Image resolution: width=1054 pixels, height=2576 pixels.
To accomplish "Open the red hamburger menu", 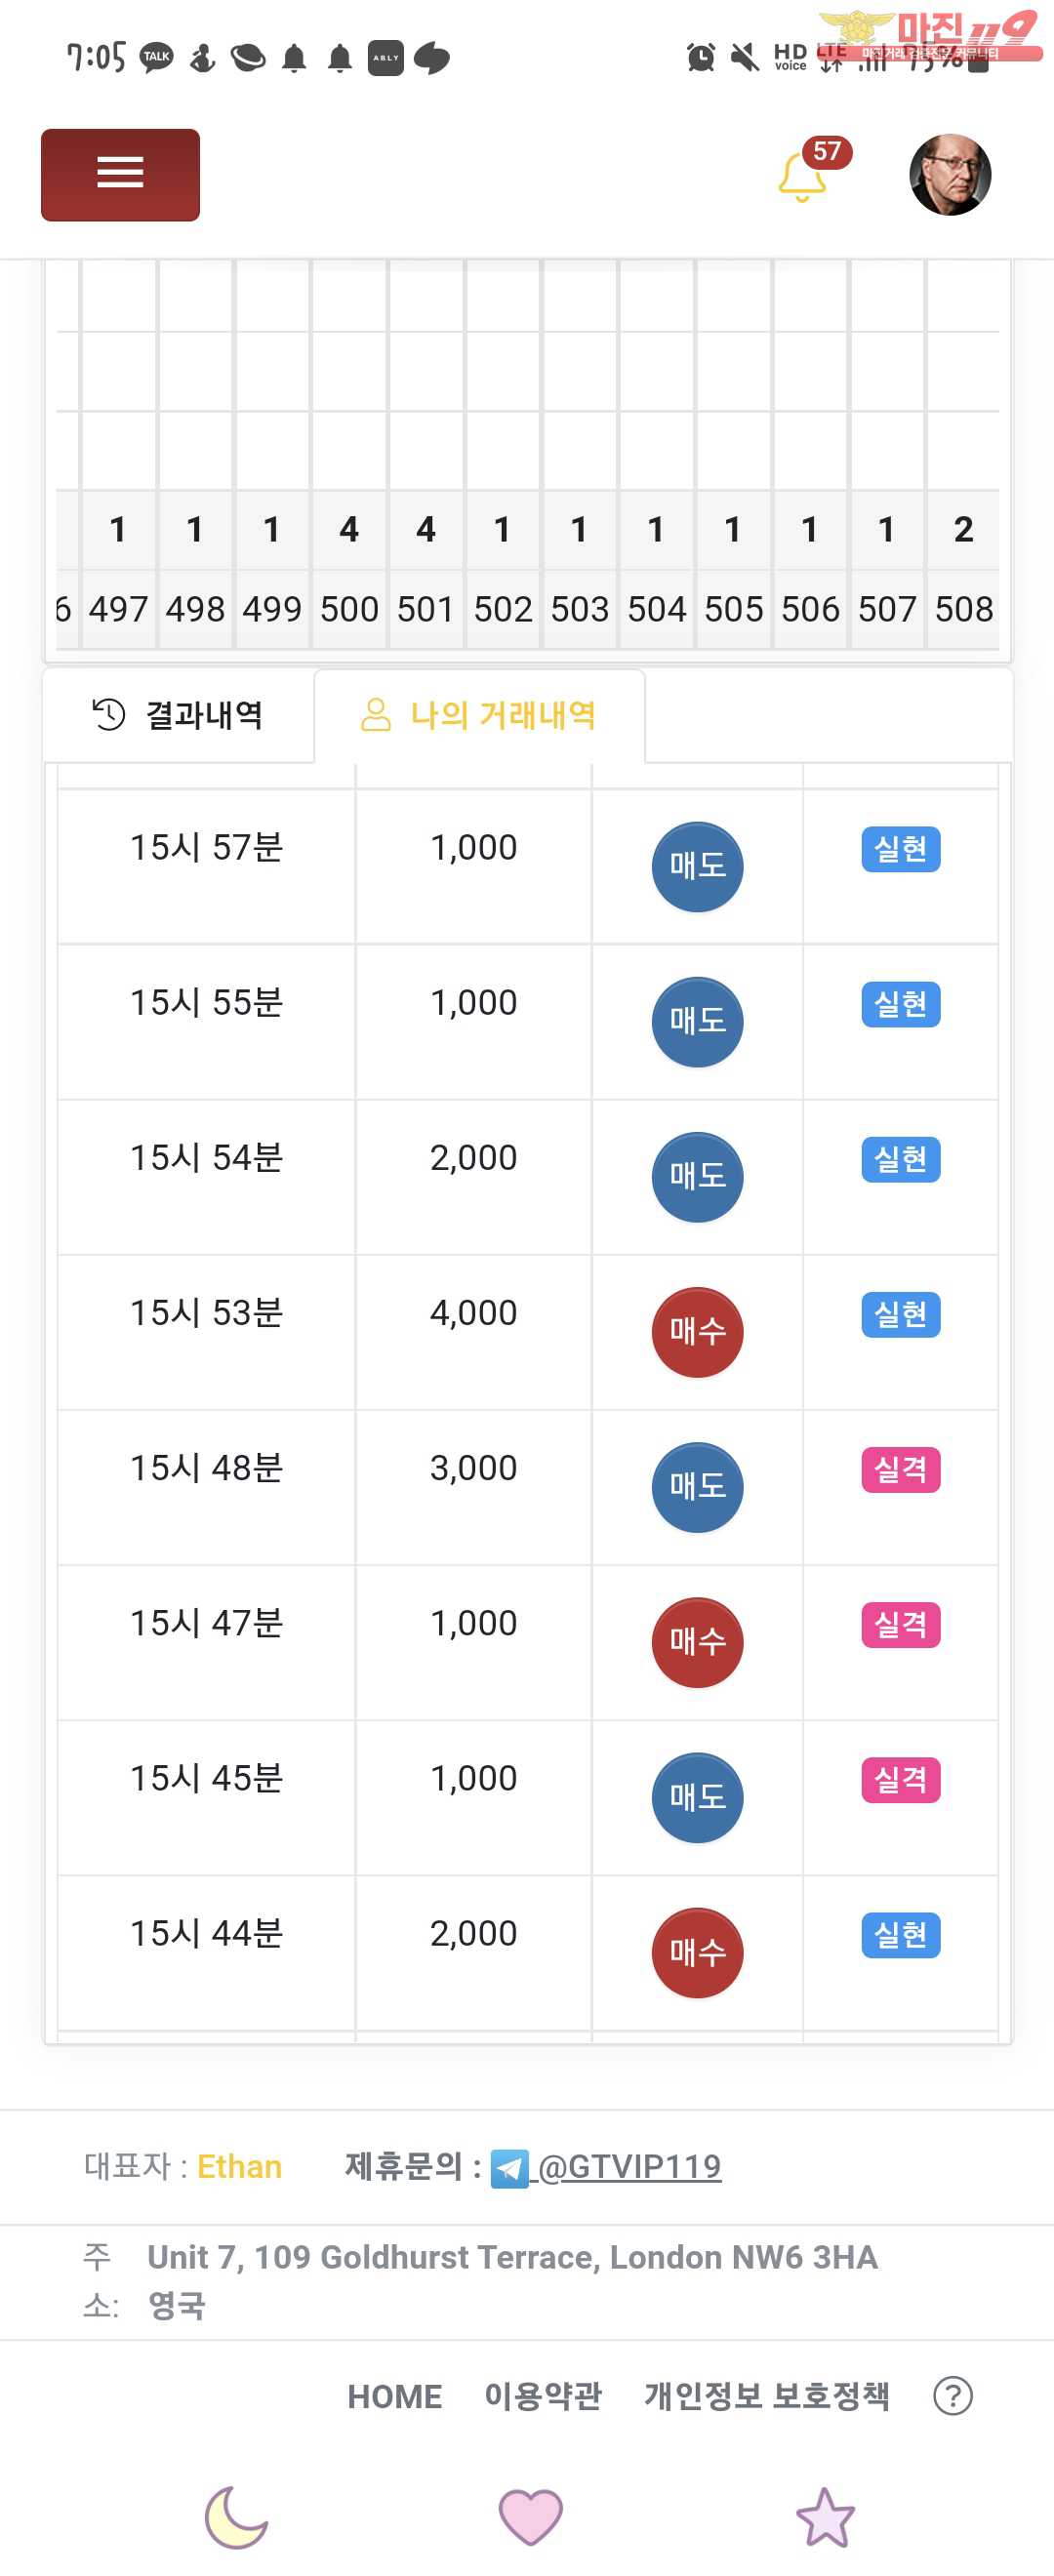I will coord(120,174).
